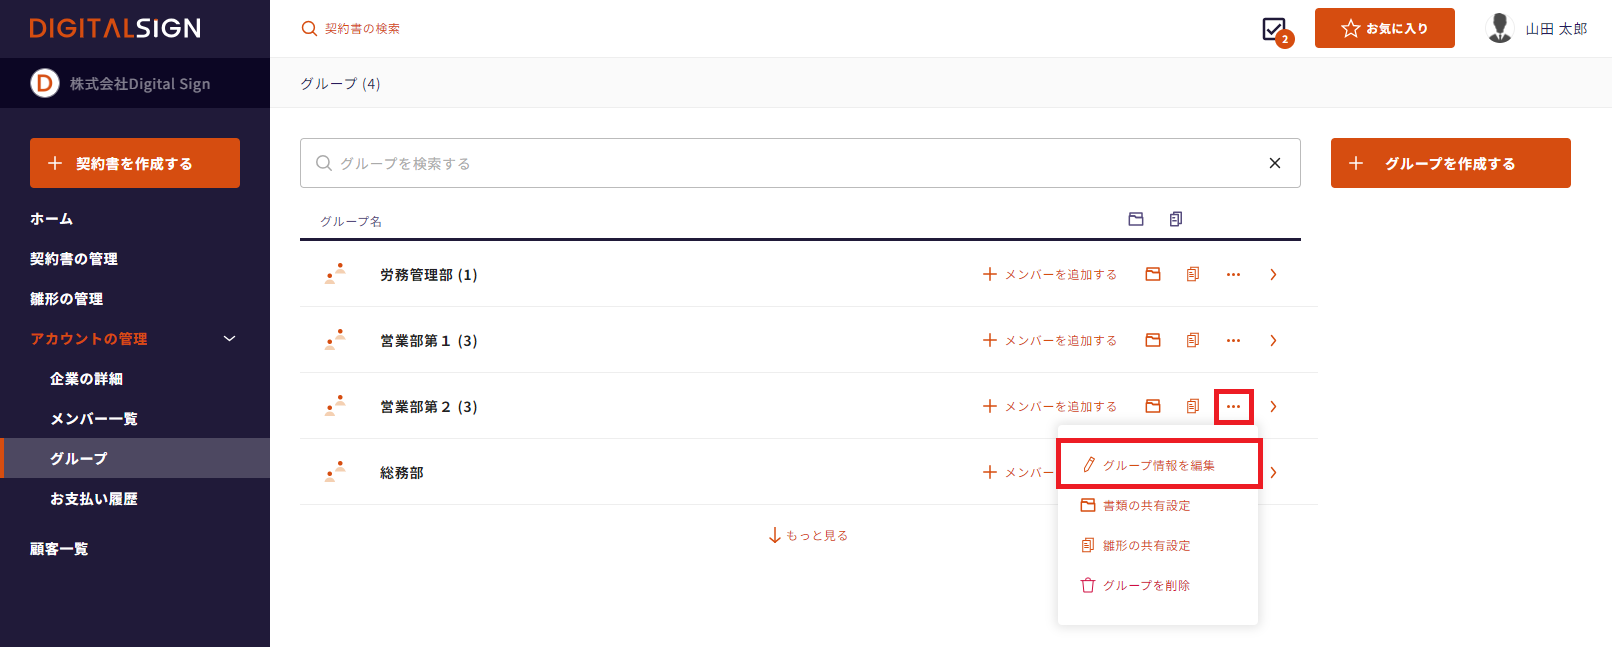Open メンバー一覧 in the sidebar
Image resolution: width=1612 pixels, height=647 pixels.
pos(94,419)
